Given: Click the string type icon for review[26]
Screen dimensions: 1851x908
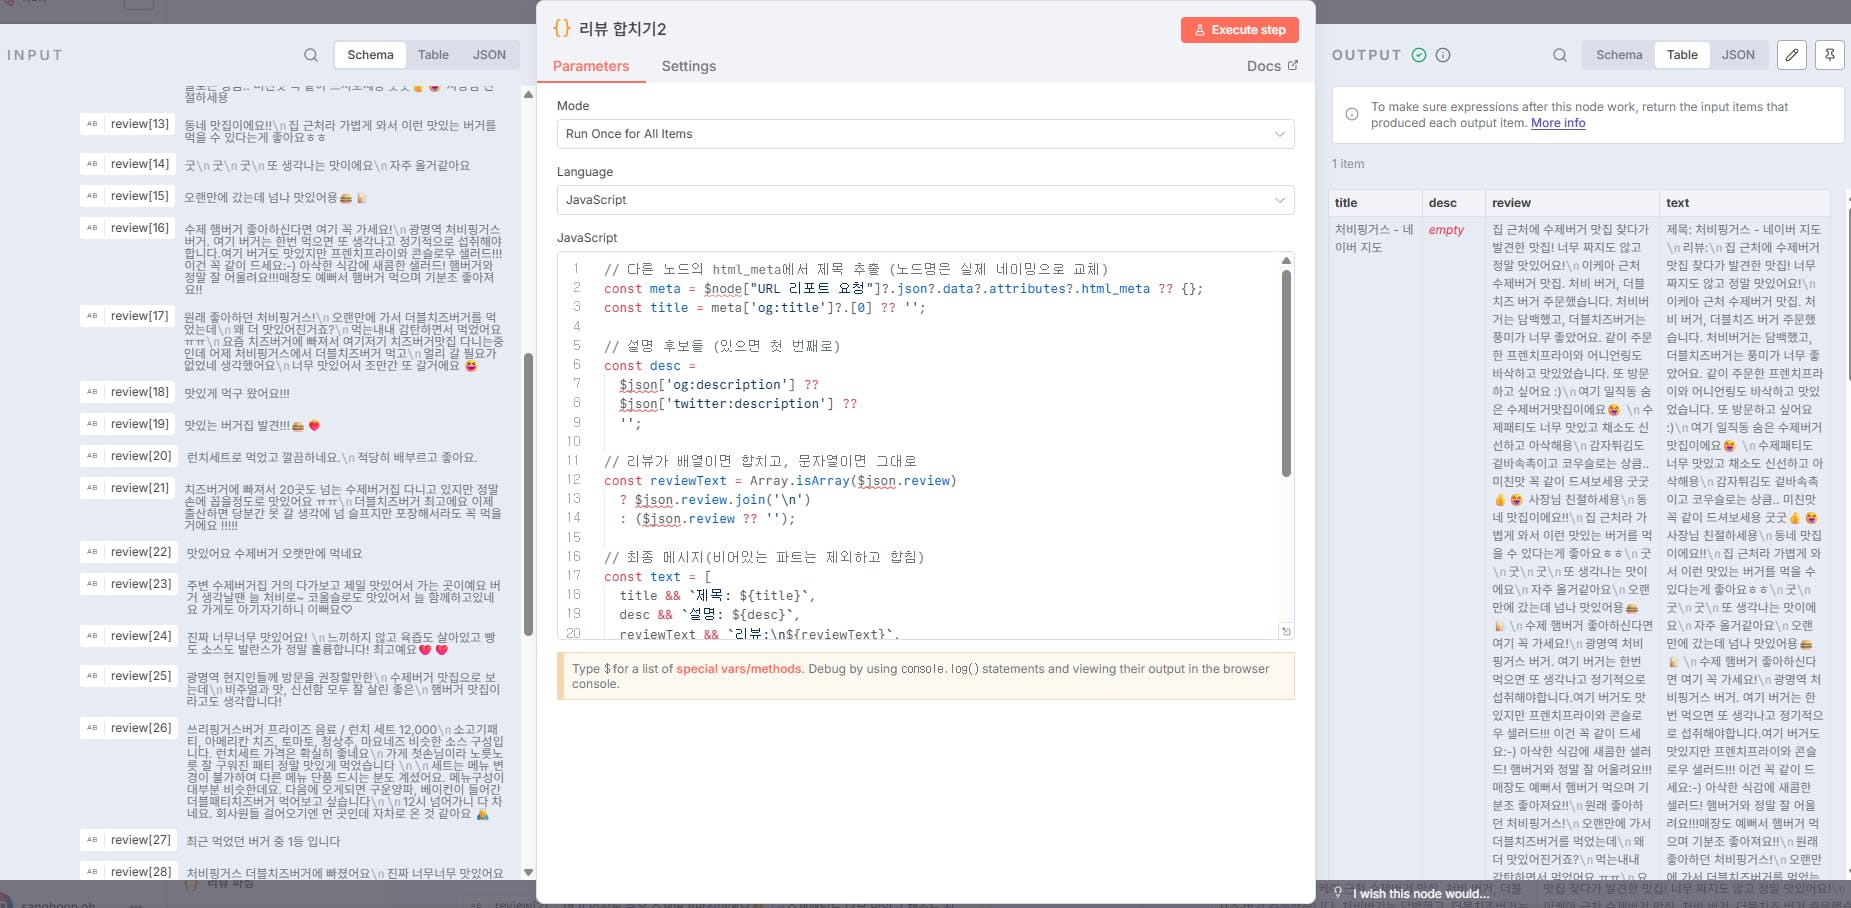Looking at the screenshot, I should 92,728.
